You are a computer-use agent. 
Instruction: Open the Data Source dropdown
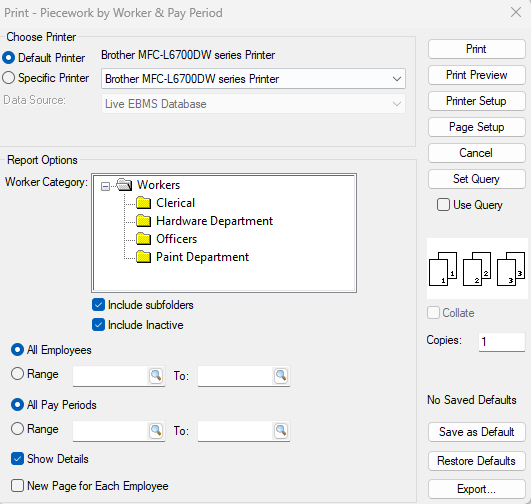pos(397,104)
